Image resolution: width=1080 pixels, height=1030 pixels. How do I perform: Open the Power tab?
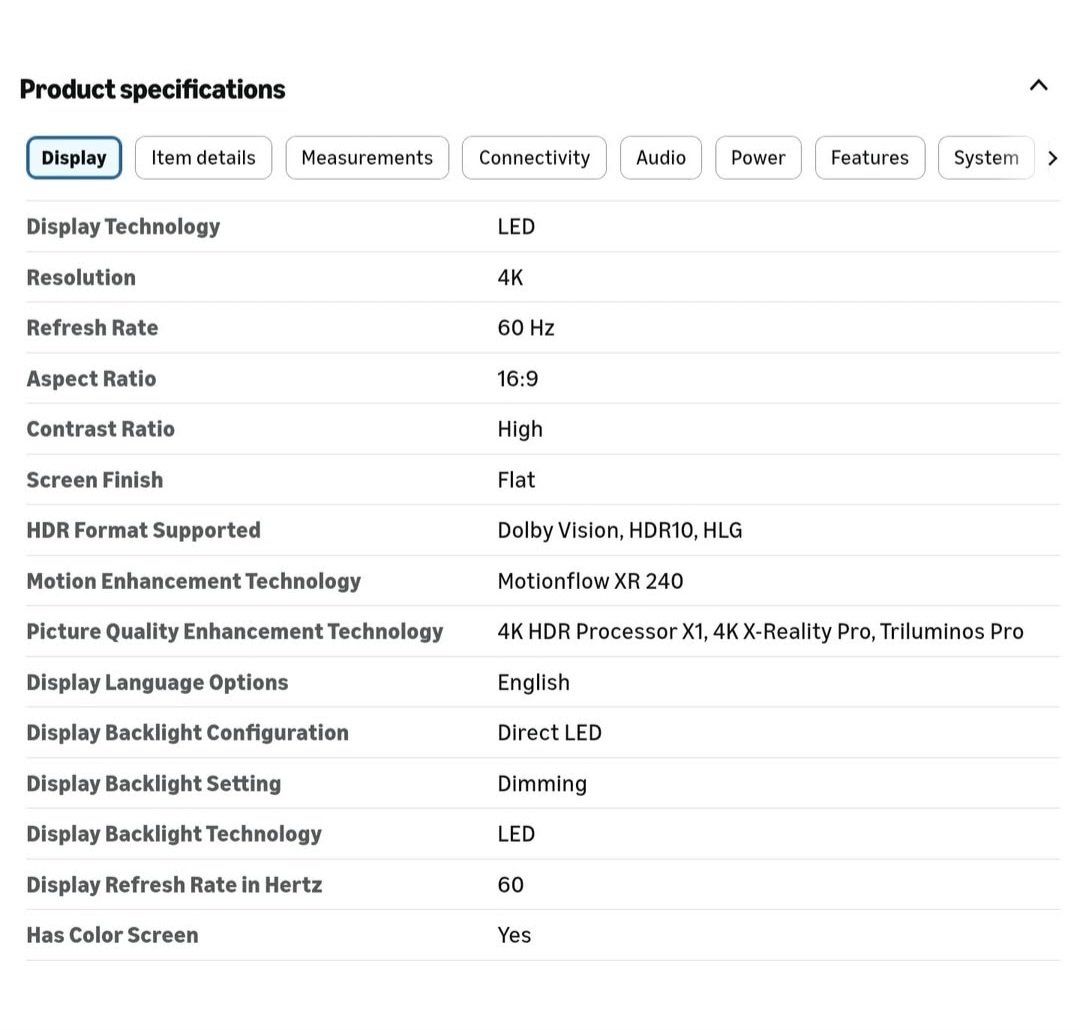point(758,158)
